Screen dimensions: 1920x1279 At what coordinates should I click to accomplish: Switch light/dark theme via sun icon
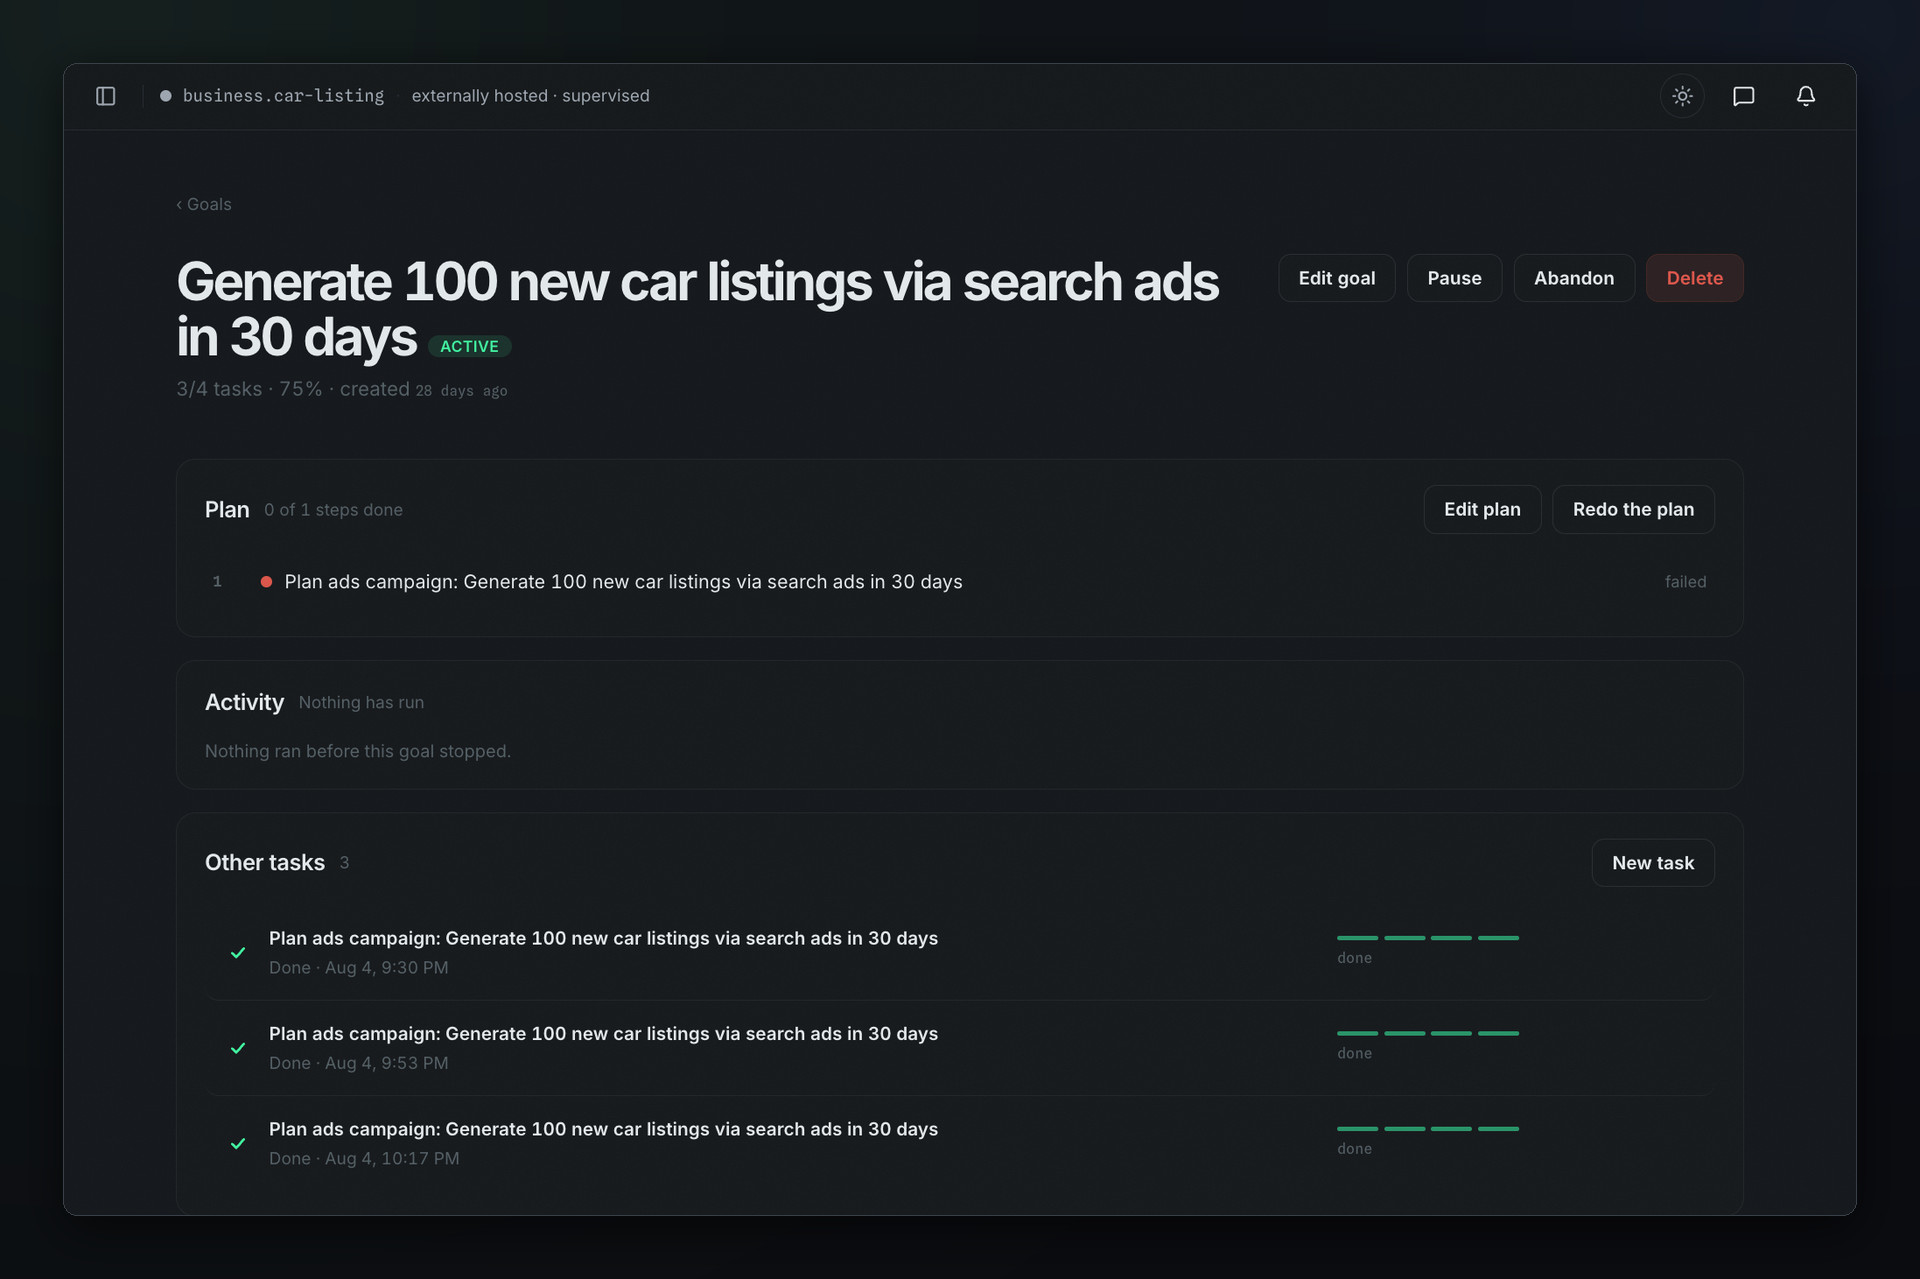[x=1682, y=96]
